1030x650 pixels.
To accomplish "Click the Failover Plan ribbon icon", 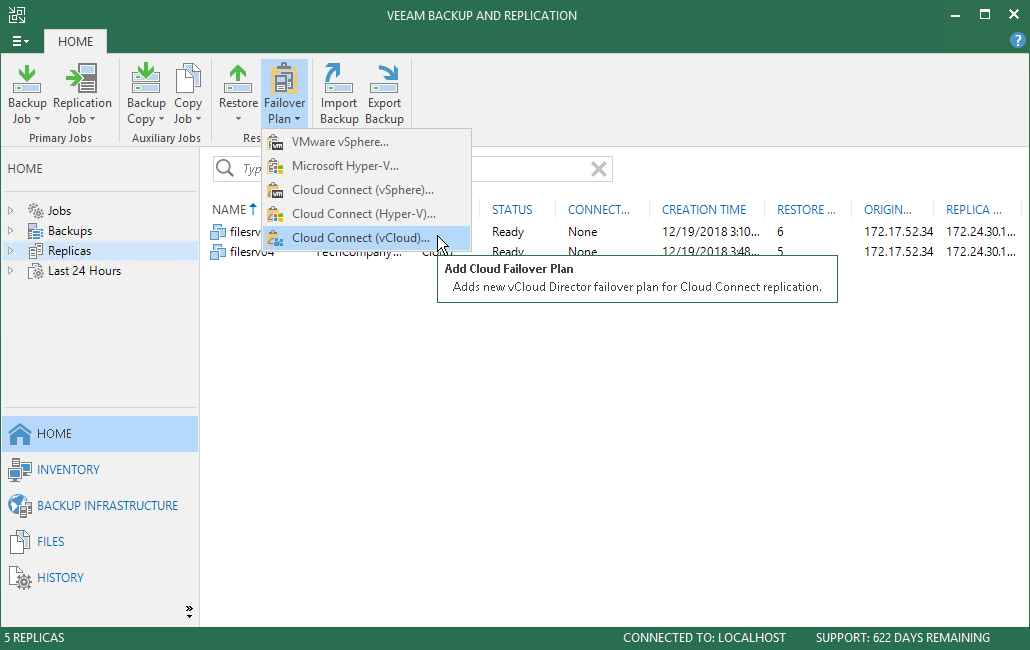I will click(x=284, y=79).
